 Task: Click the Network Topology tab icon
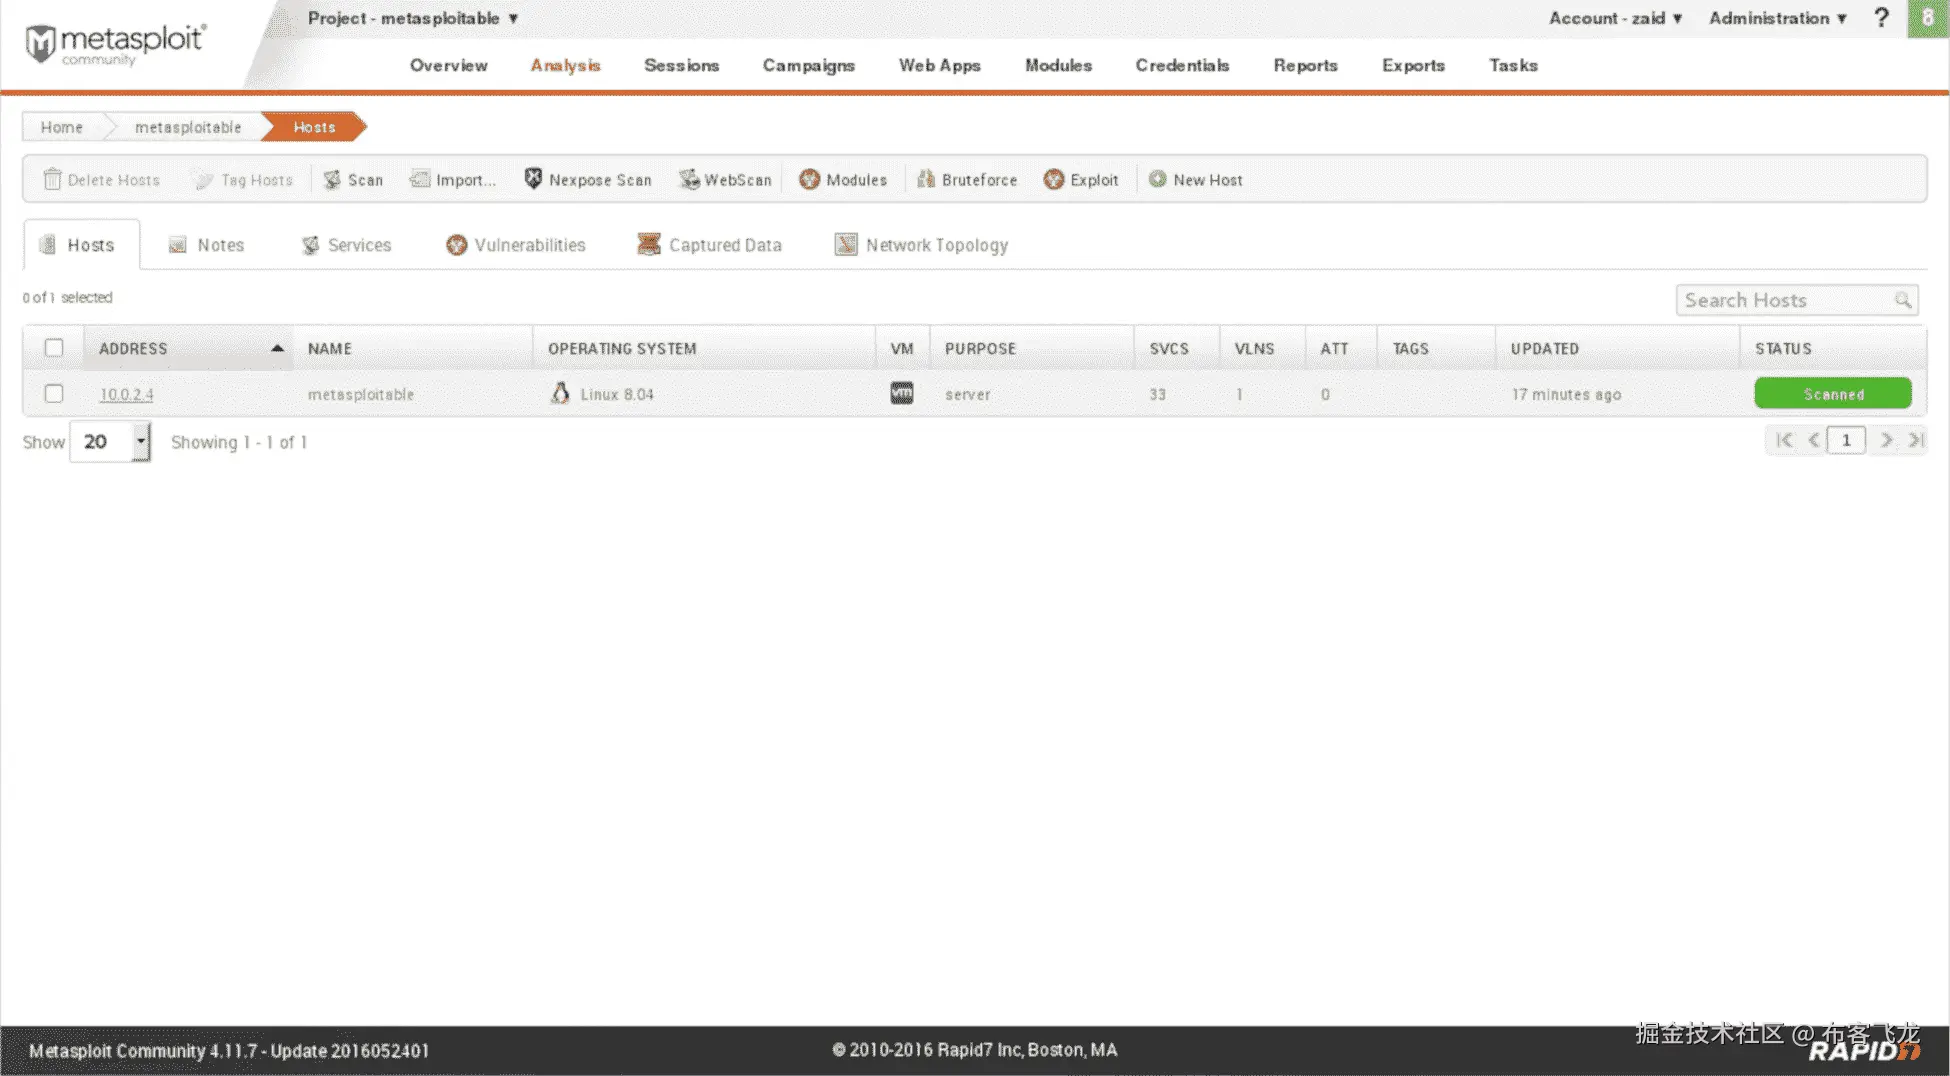click(846, 245)
